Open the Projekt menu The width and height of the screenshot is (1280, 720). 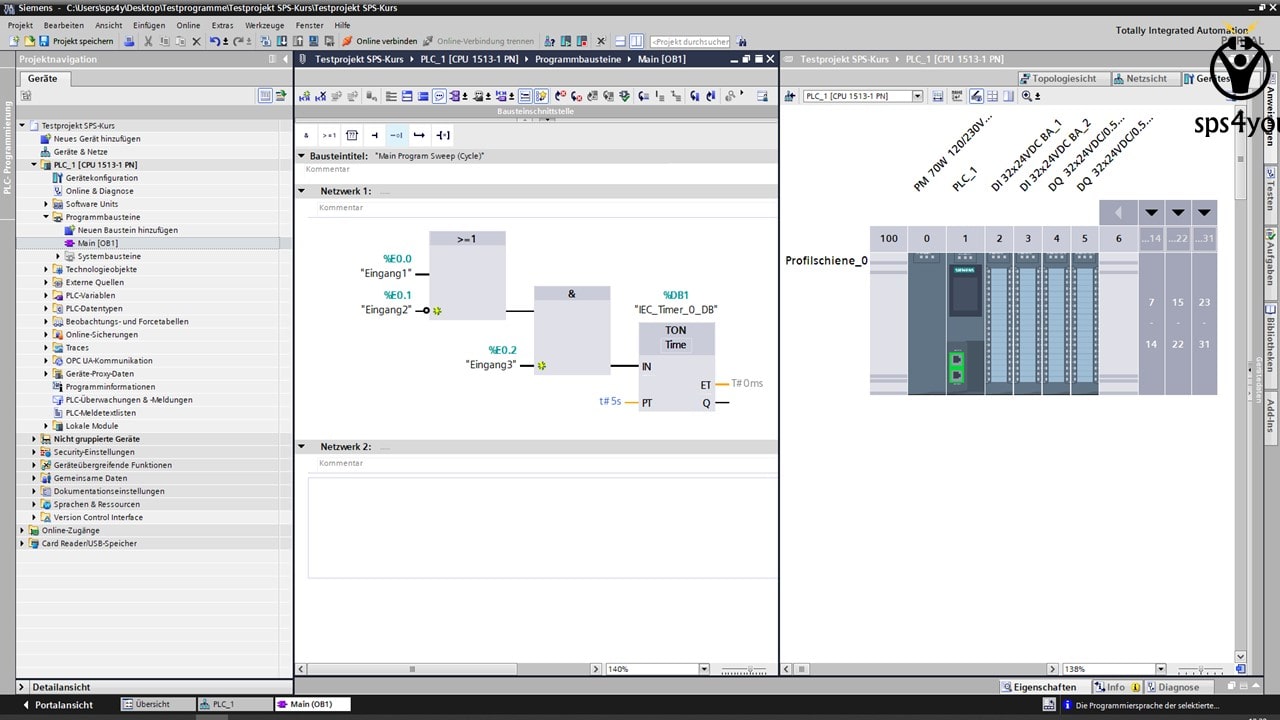click(x=20, y=25)
